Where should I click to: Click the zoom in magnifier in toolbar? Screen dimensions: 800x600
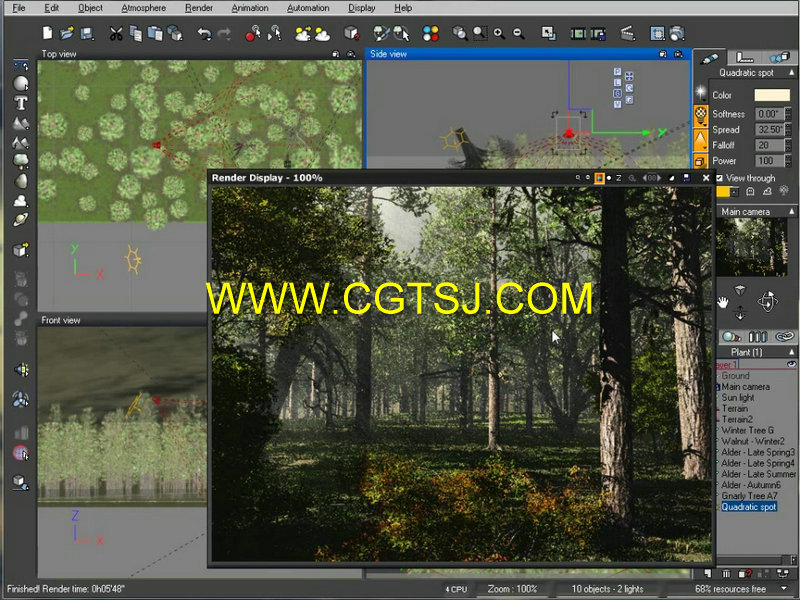[x=499, y=34]
